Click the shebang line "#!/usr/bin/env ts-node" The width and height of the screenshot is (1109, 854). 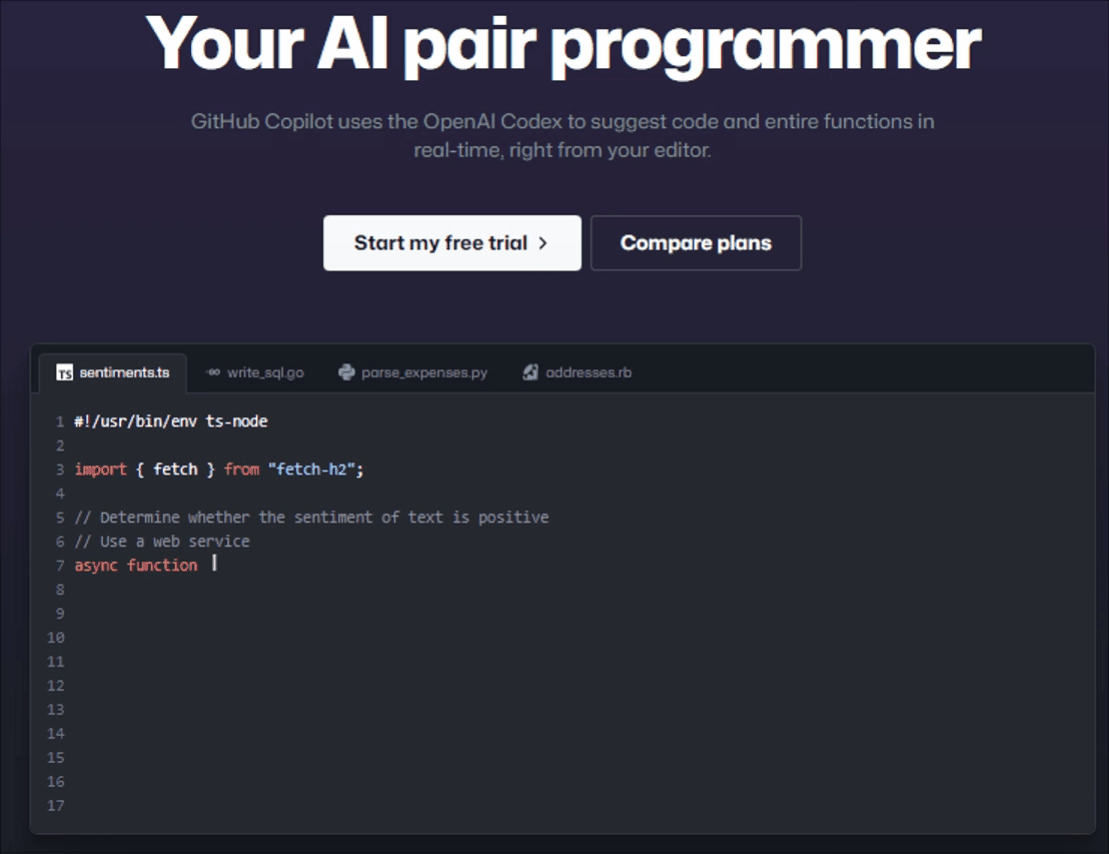point(171,422)
